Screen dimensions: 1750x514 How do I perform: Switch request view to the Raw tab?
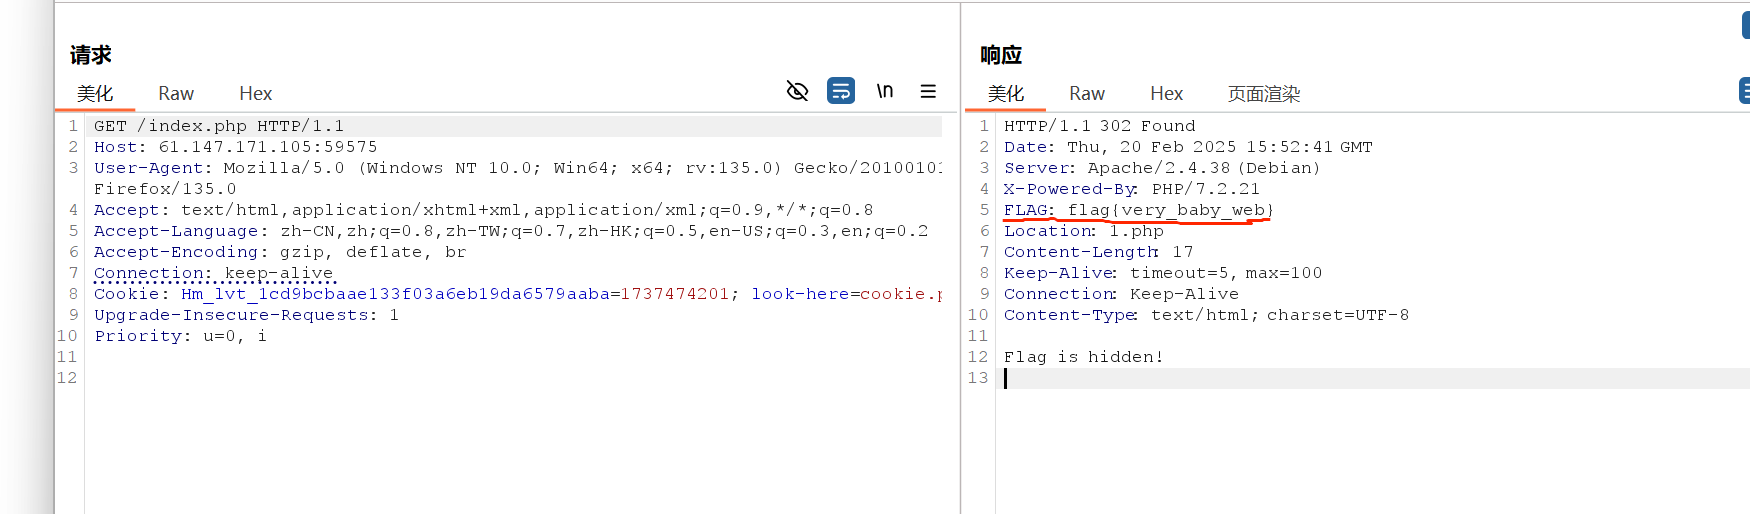[x=176, y=94]
